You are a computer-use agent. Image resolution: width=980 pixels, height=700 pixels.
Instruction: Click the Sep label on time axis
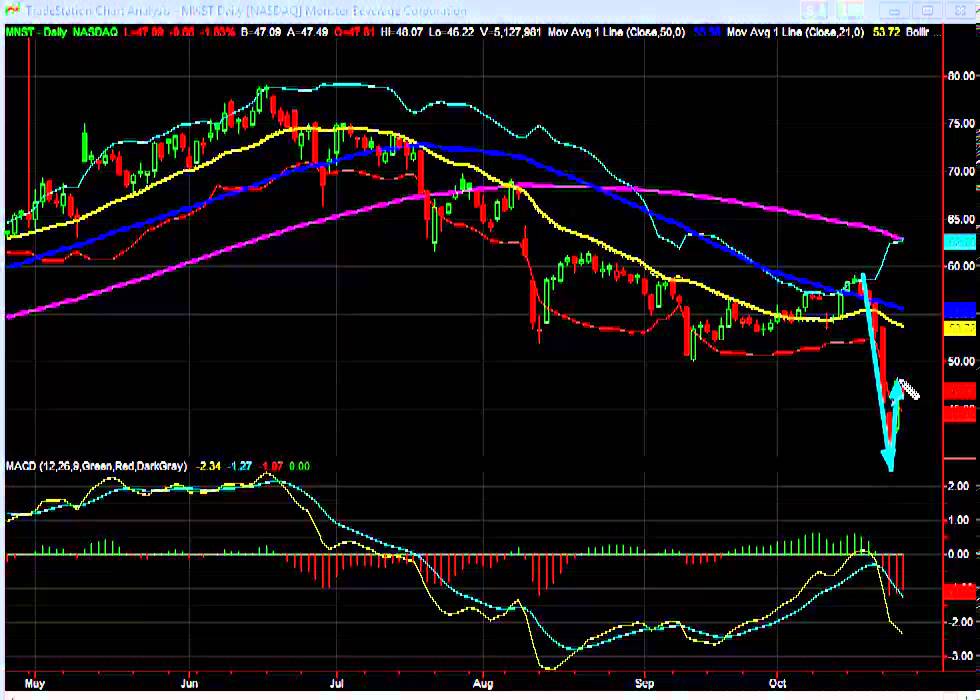point(644,683)
